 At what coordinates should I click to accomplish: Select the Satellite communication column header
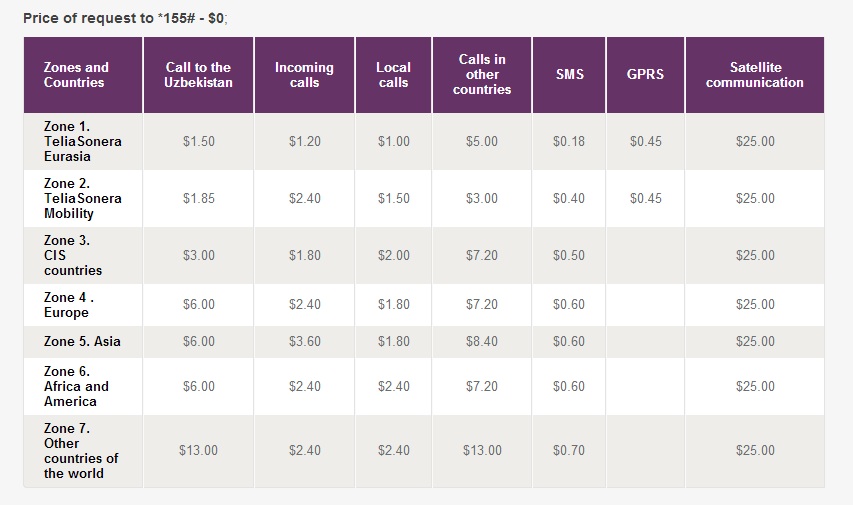(x=754, y=75)
